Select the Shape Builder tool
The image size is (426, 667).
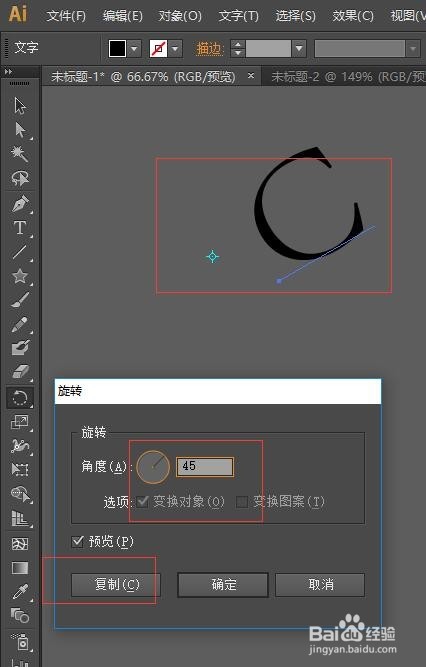click(20, 494)
